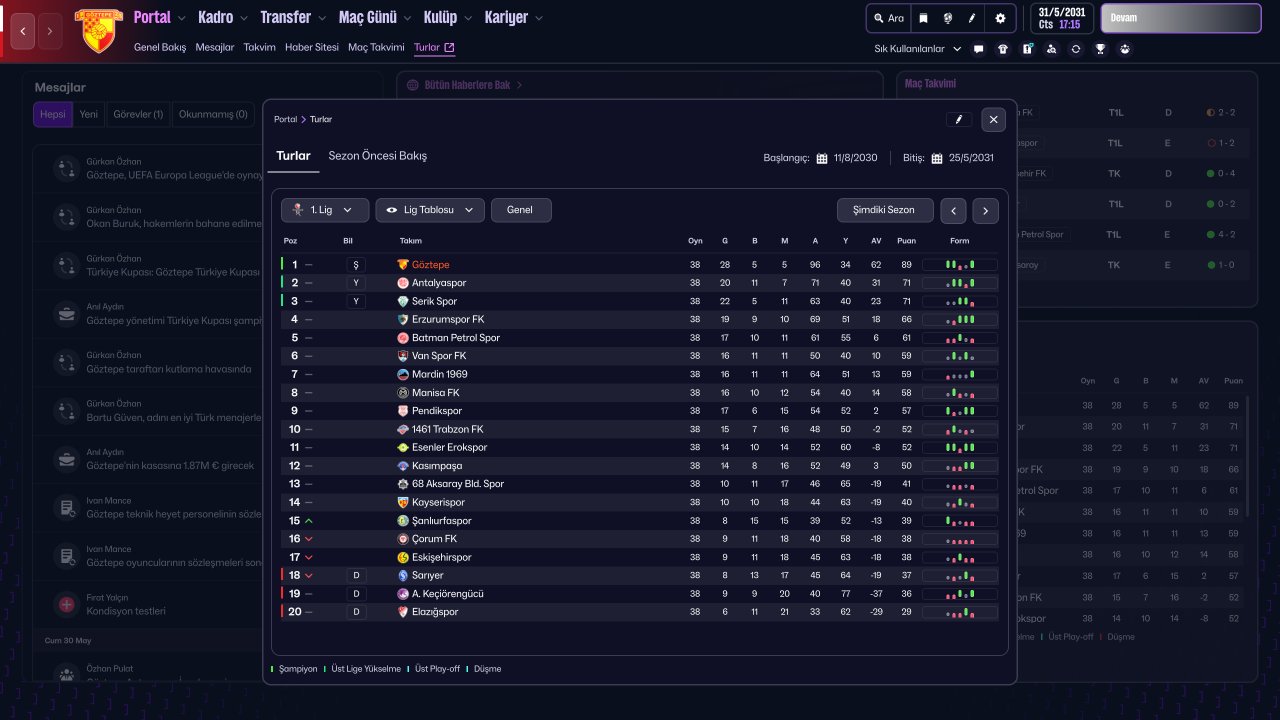Viewport: 1280px width, 720px height.
Task: Expand the Kariyer menu
Action: [514, 17]
